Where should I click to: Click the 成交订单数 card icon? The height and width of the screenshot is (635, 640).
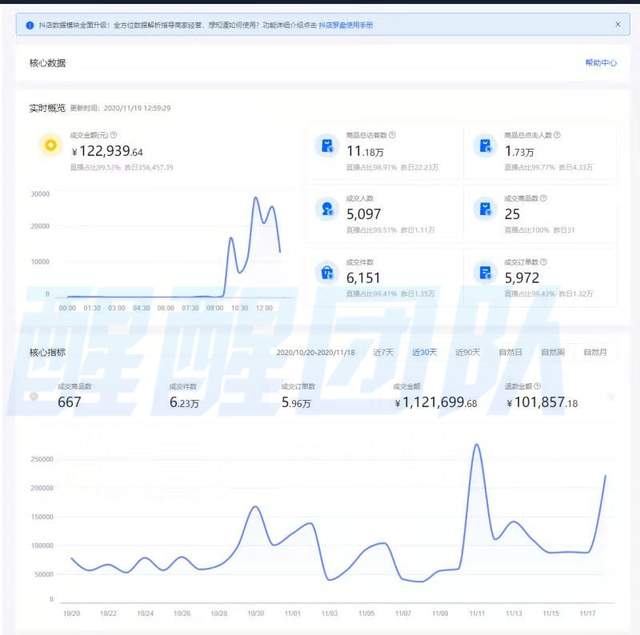click(x=485, y=271)
